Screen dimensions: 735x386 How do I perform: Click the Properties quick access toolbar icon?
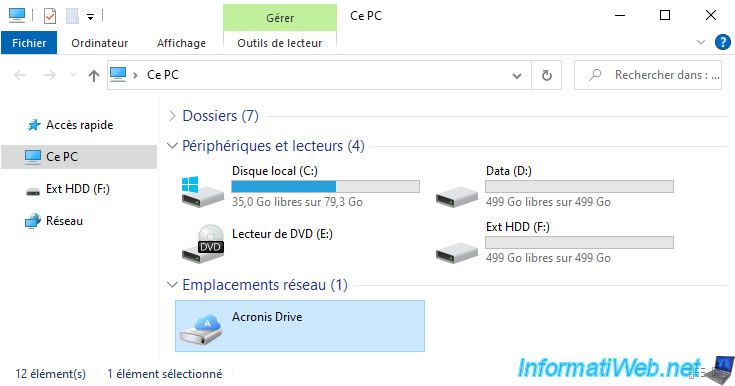[50, 16]
